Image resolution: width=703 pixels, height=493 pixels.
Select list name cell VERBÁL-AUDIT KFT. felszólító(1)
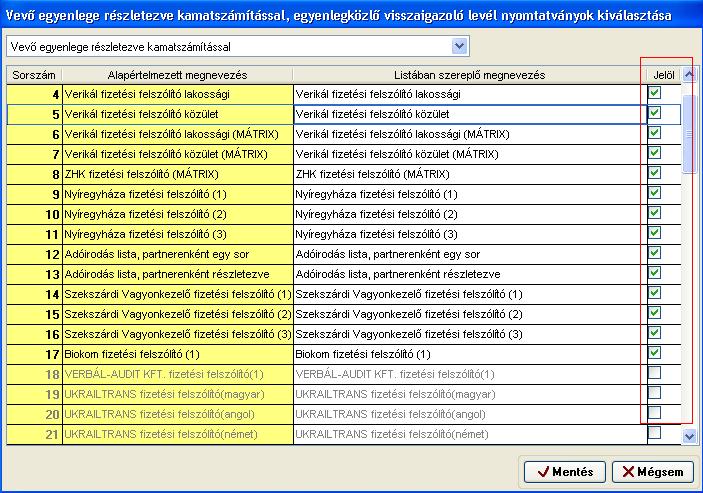click(x=470, y=374)
